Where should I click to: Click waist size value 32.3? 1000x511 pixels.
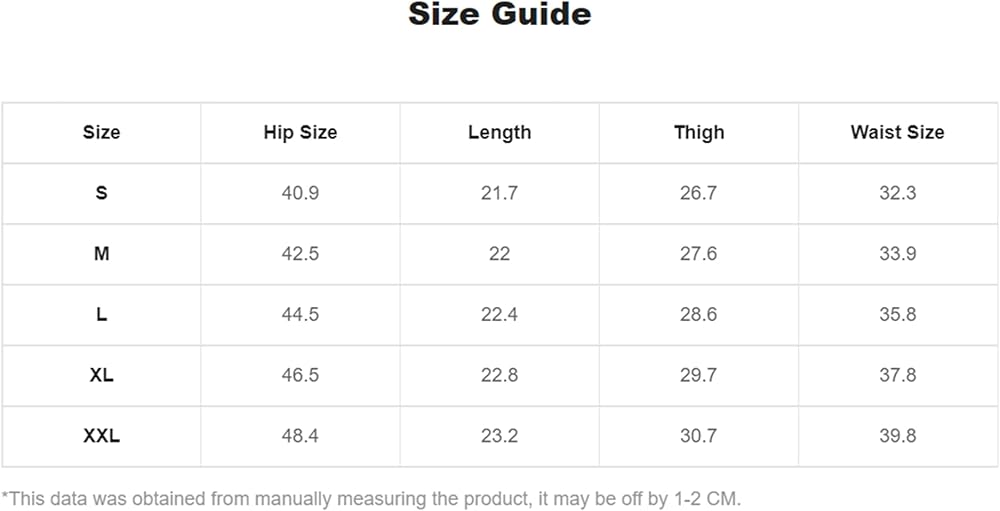pyautogui.click(x=897, y=193)
